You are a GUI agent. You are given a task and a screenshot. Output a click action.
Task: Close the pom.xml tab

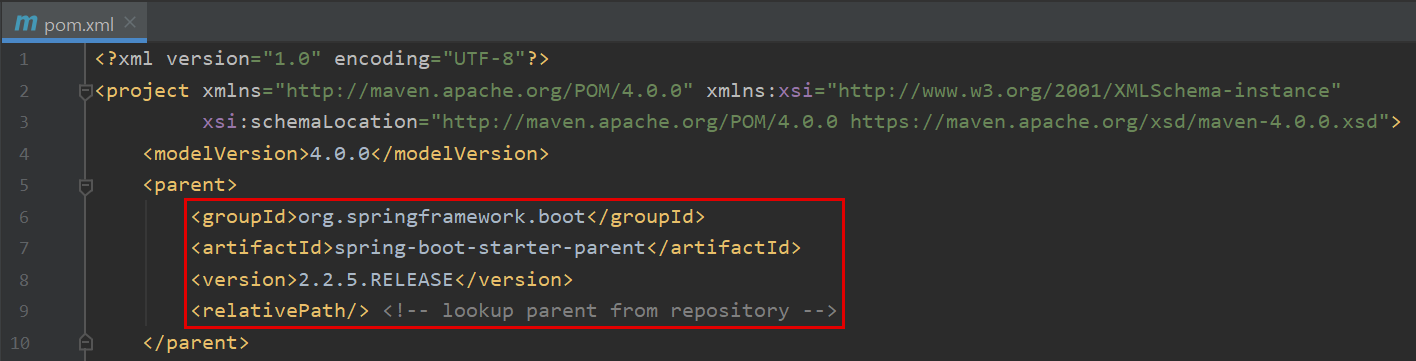click(131, 22)
